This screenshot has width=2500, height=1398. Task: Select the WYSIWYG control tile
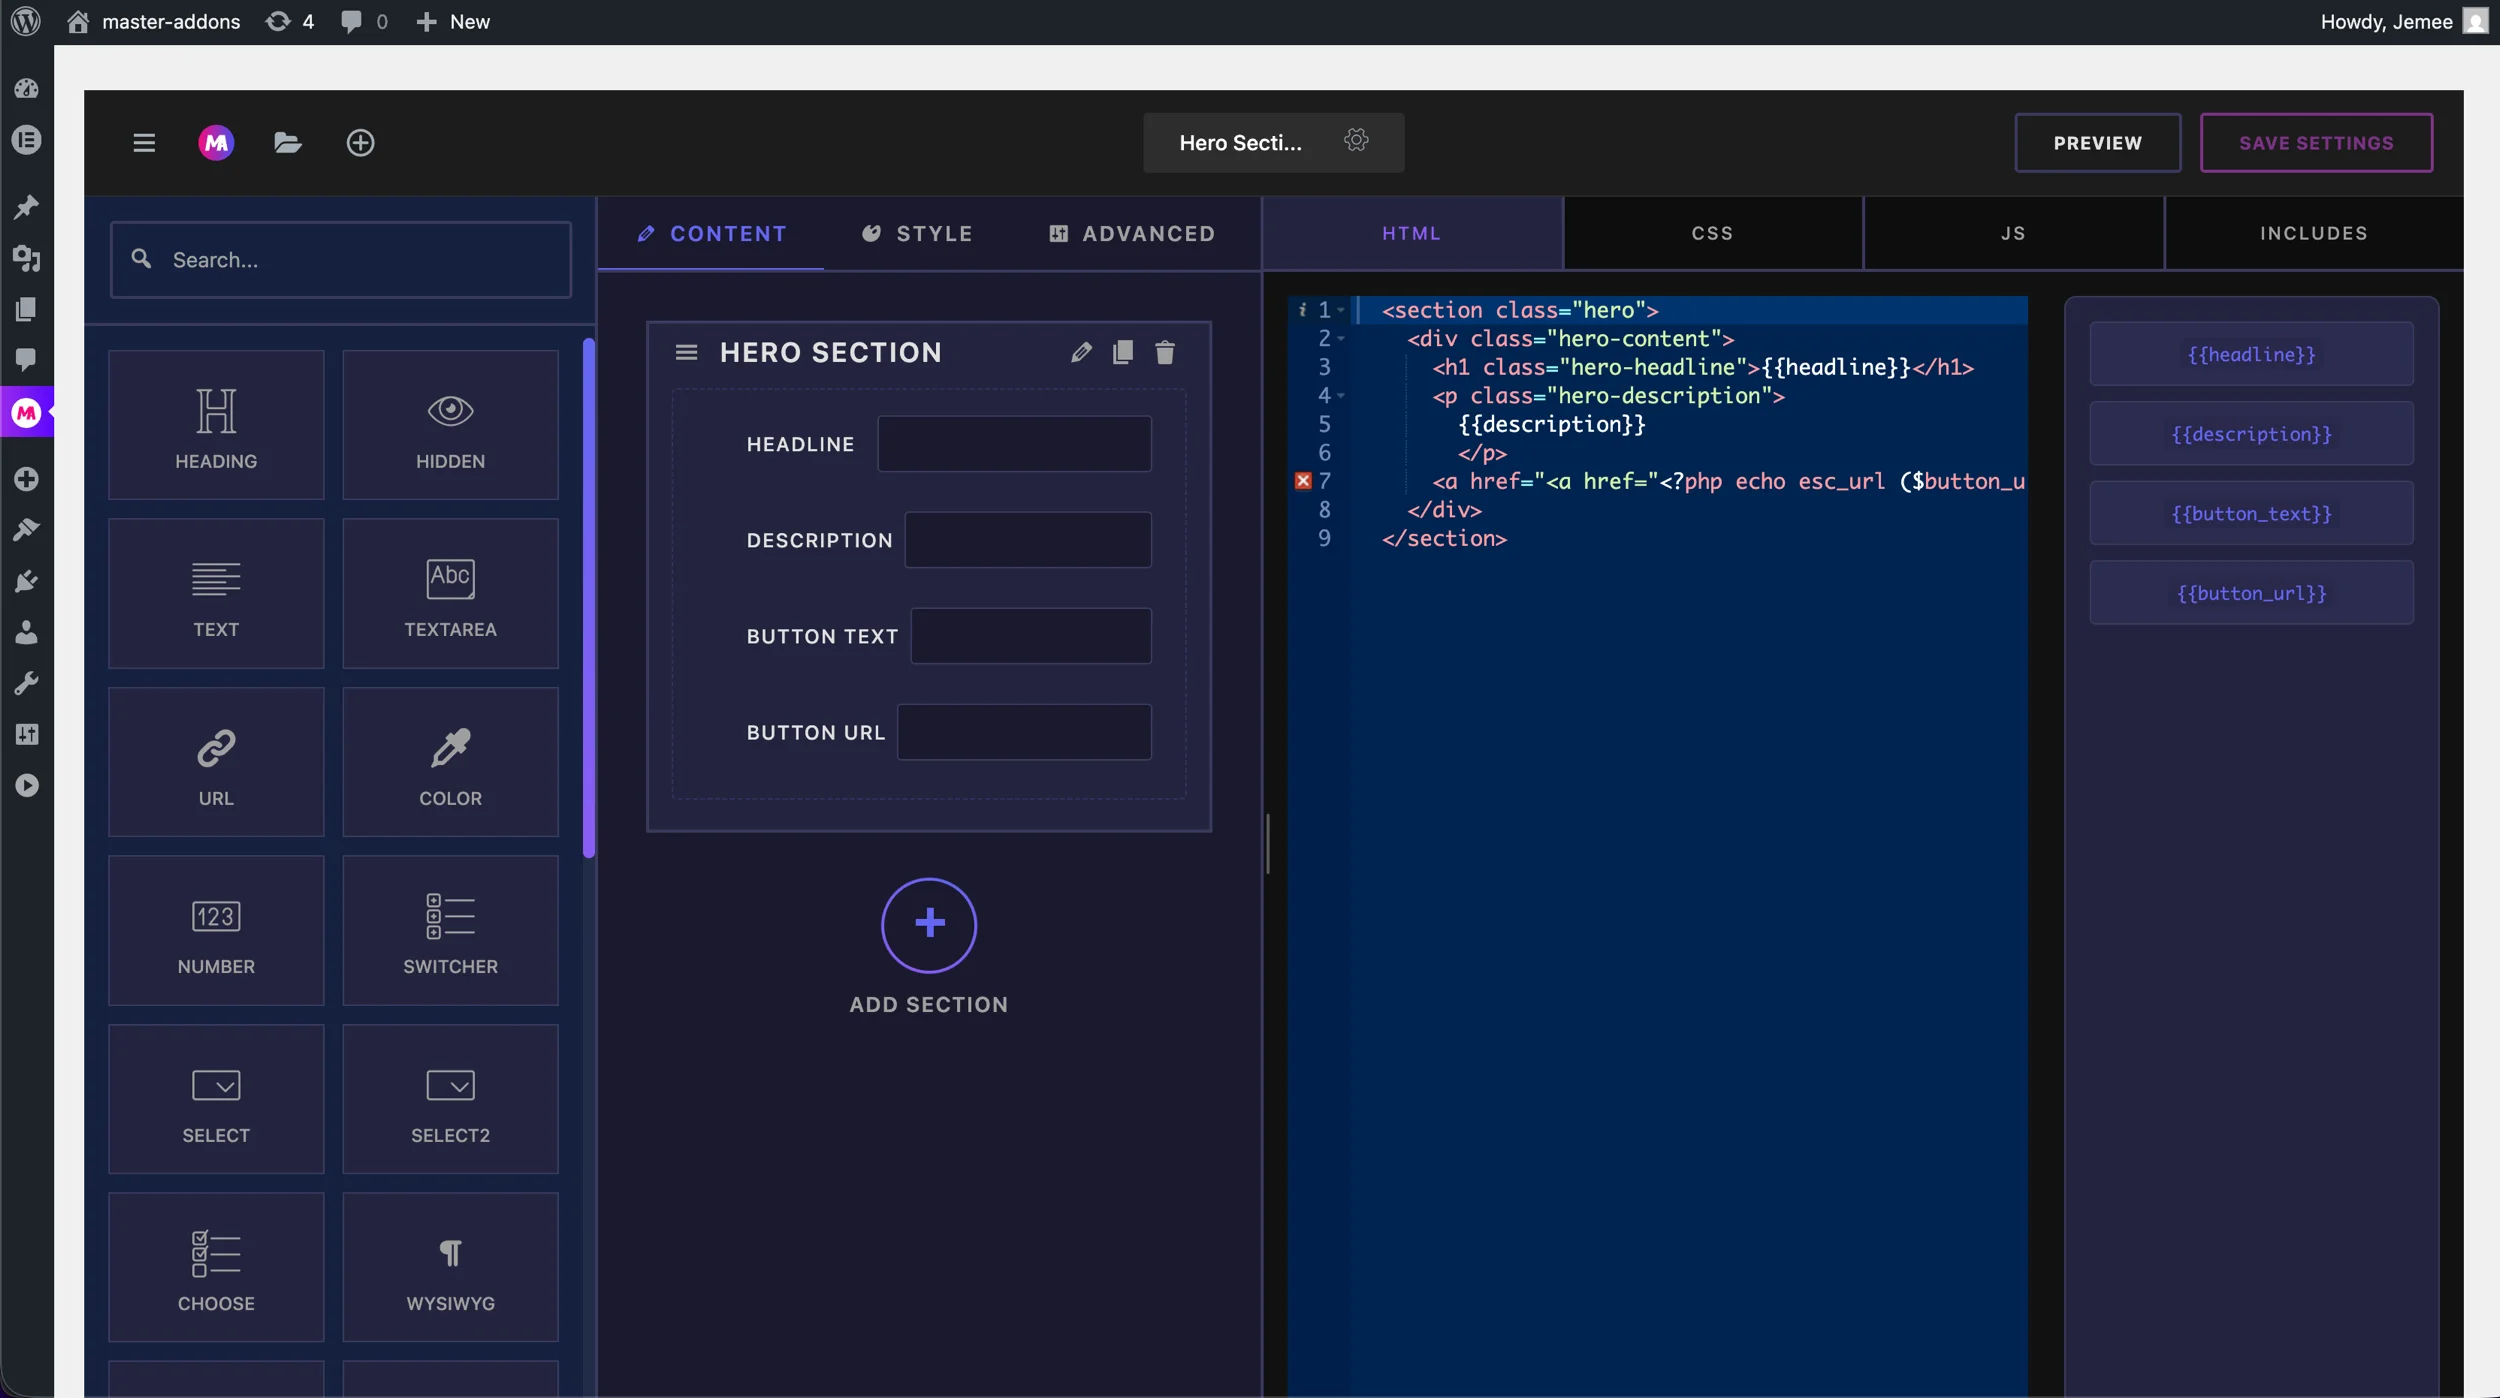(x=450, y=1267)
